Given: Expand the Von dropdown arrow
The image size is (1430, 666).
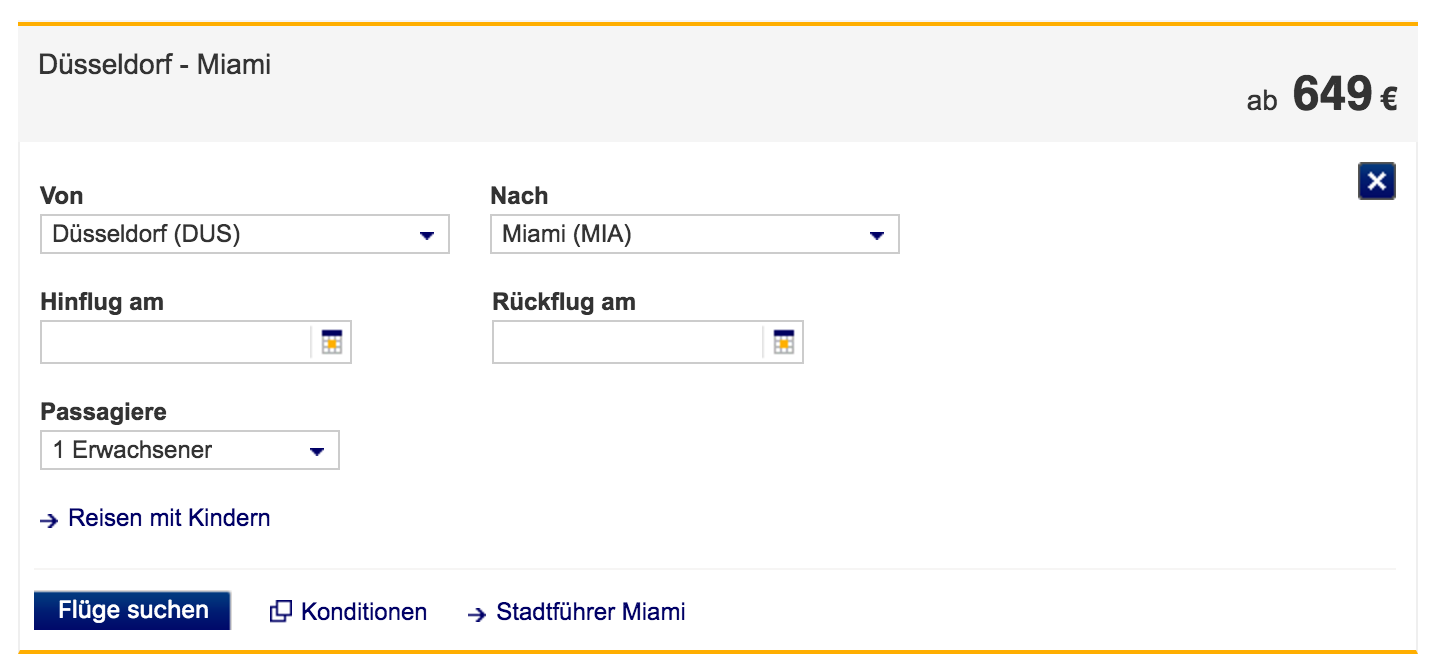Looking at the screenshot, I should (x=427, y=235).
